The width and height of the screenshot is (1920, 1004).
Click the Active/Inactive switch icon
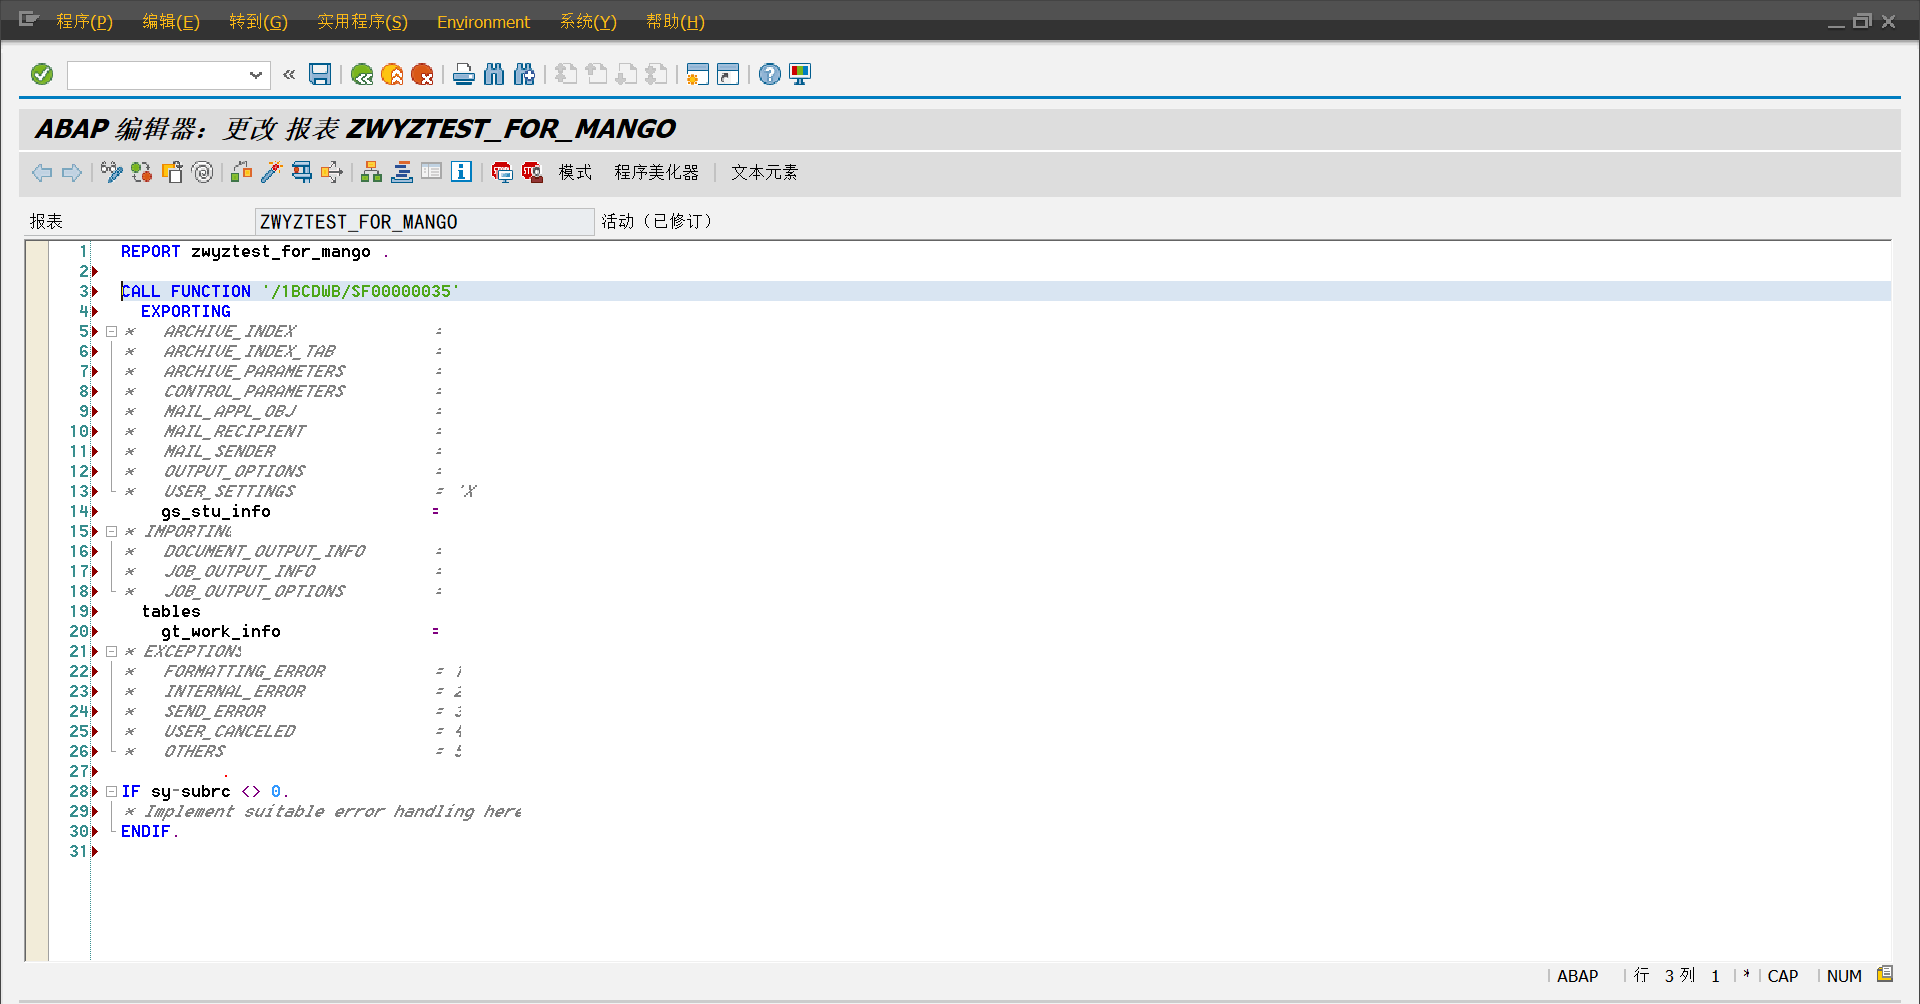[142, 173]
